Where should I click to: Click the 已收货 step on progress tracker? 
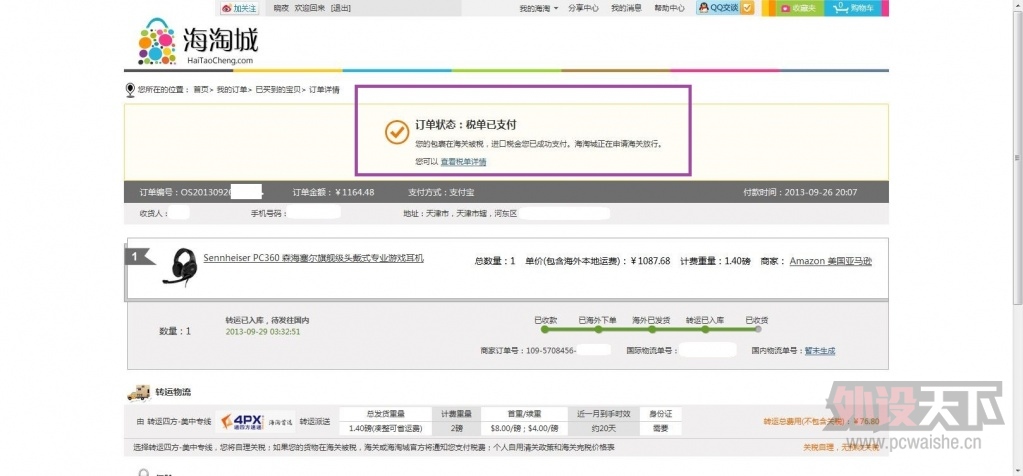coord(757,320)
